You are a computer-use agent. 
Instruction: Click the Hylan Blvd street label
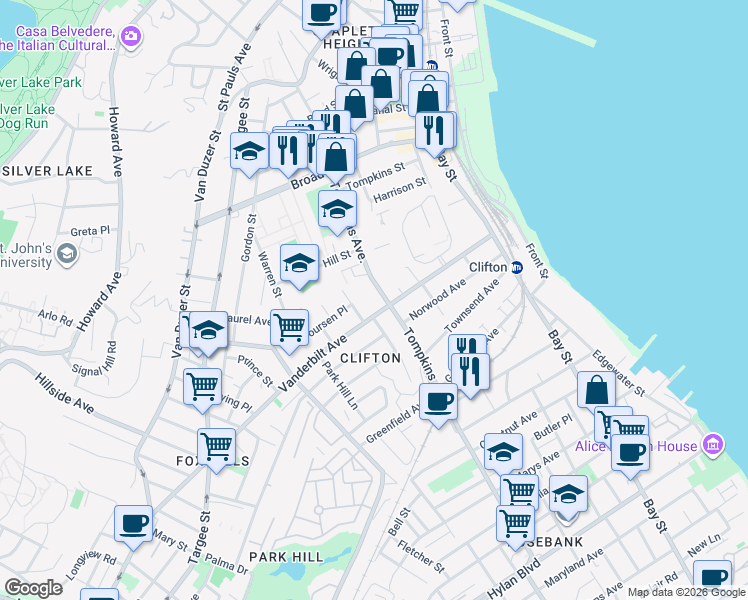[514, 579]
